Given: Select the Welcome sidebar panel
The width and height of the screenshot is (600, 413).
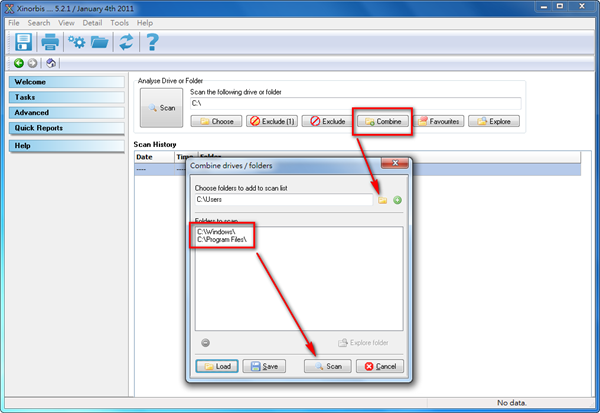Looking at the screenshot, I should coord(67,82).
